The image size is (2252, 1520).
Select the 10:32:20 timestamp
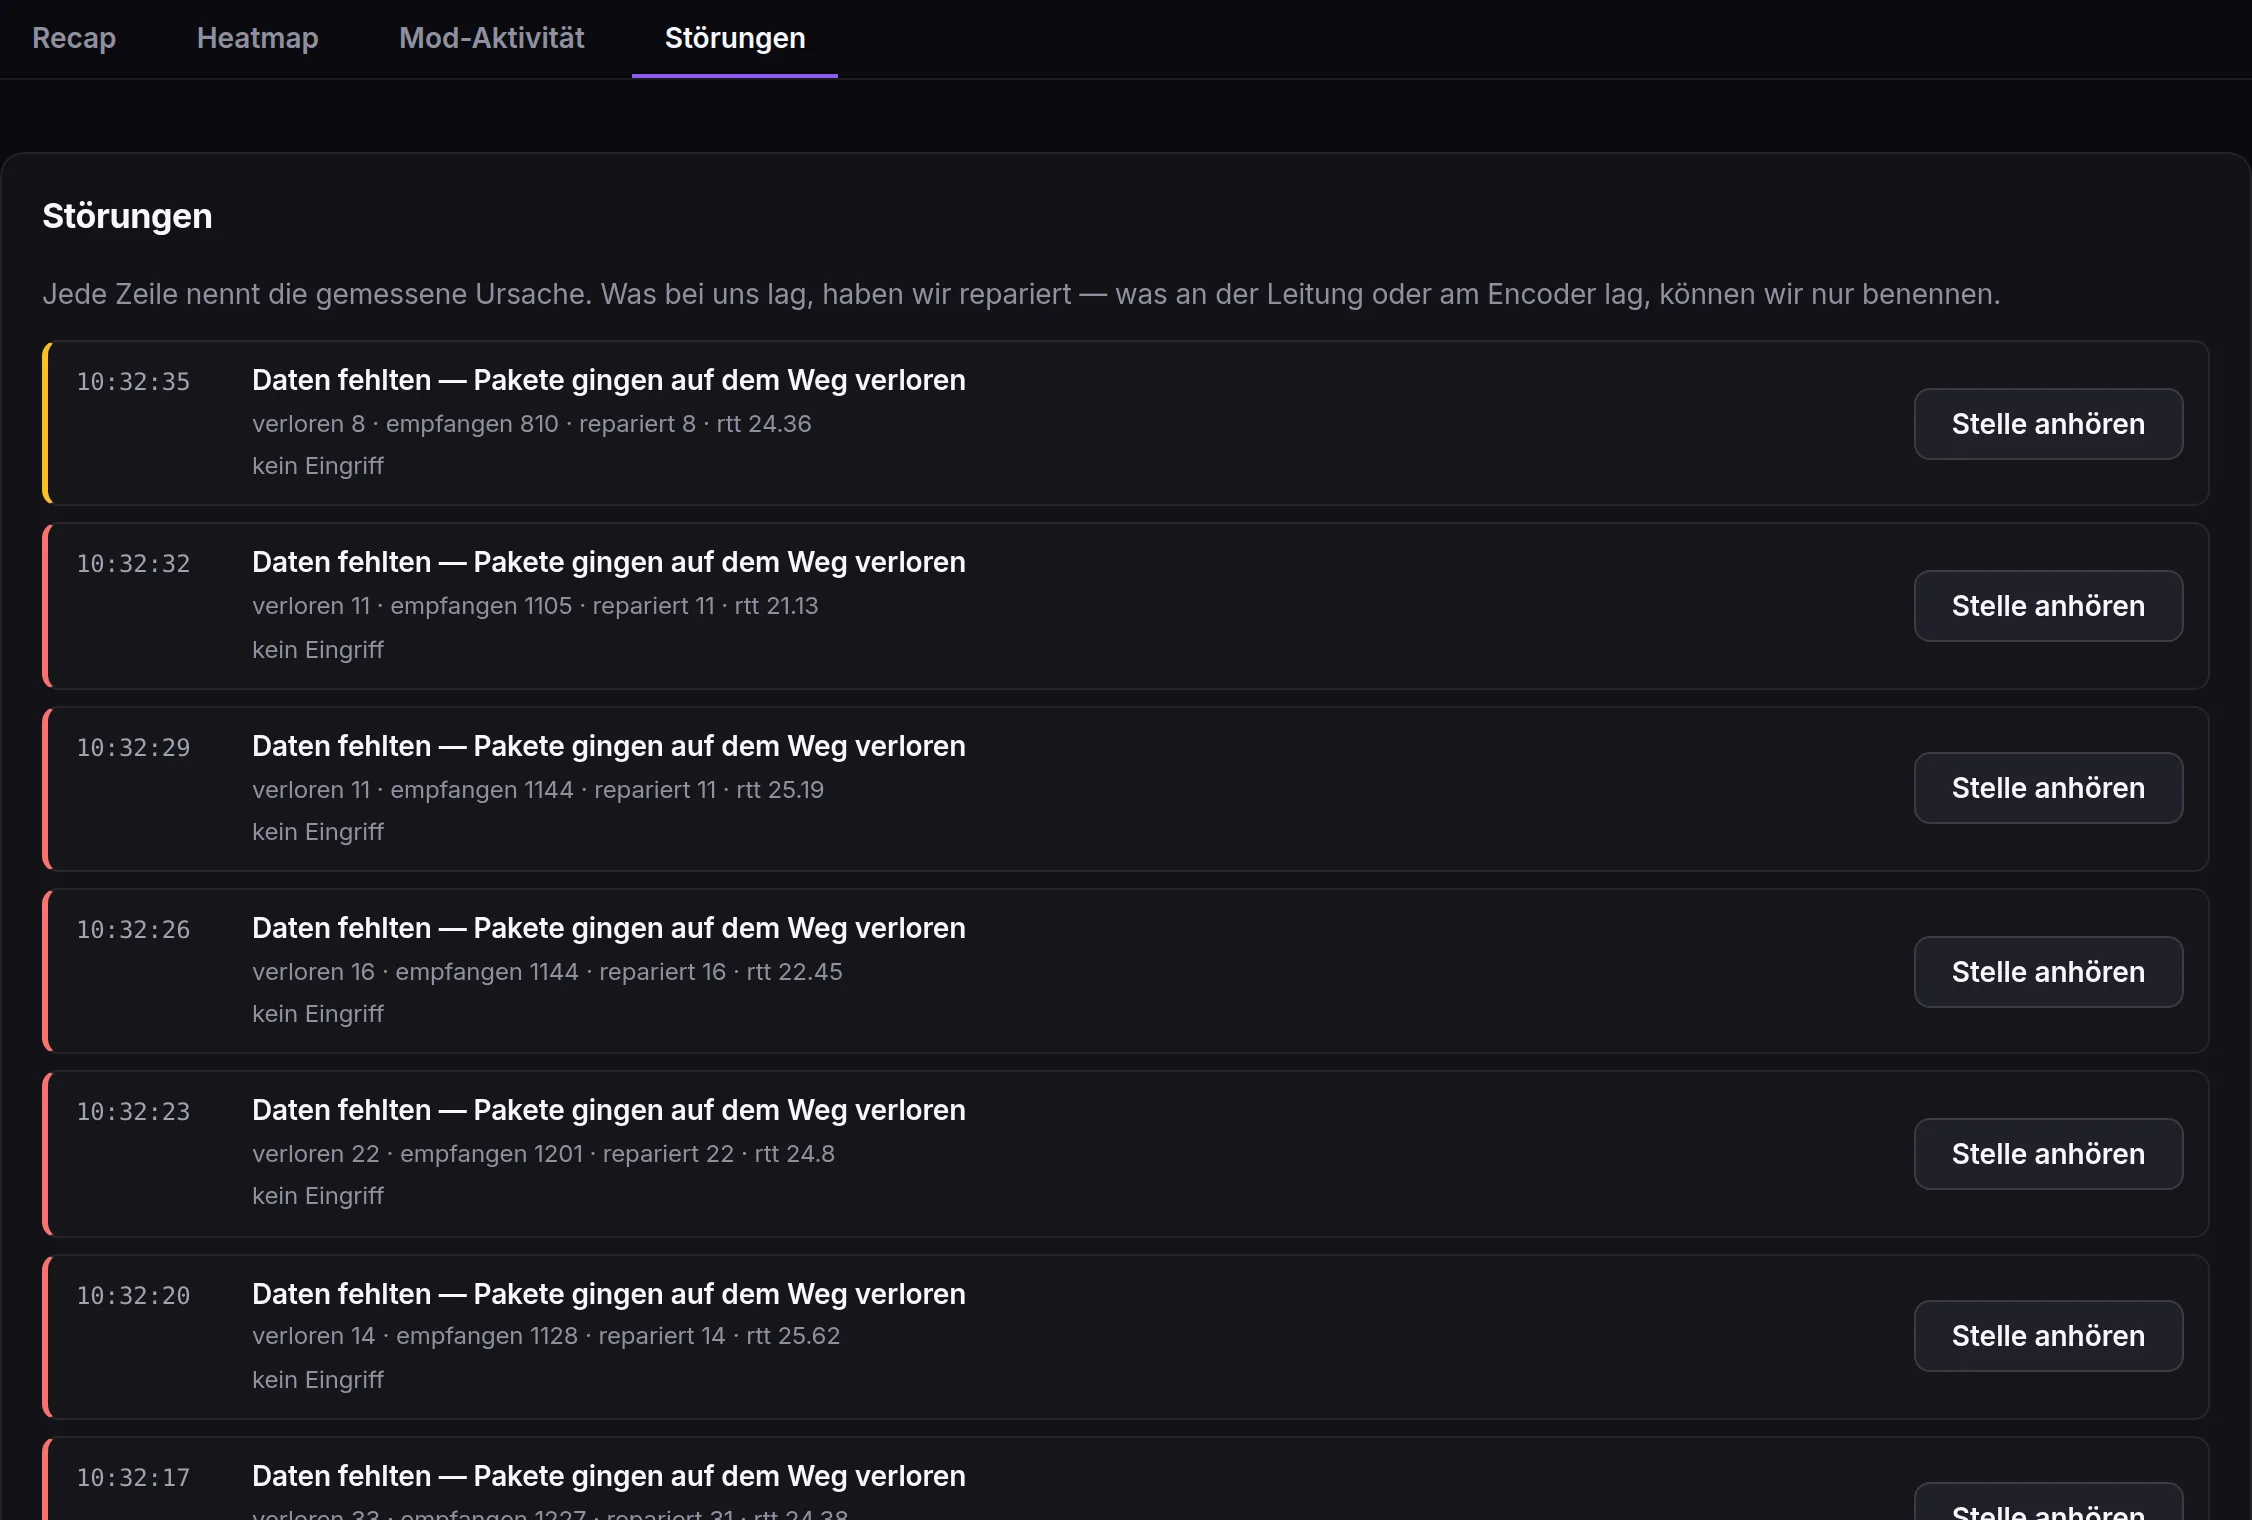coord(133,1296)
